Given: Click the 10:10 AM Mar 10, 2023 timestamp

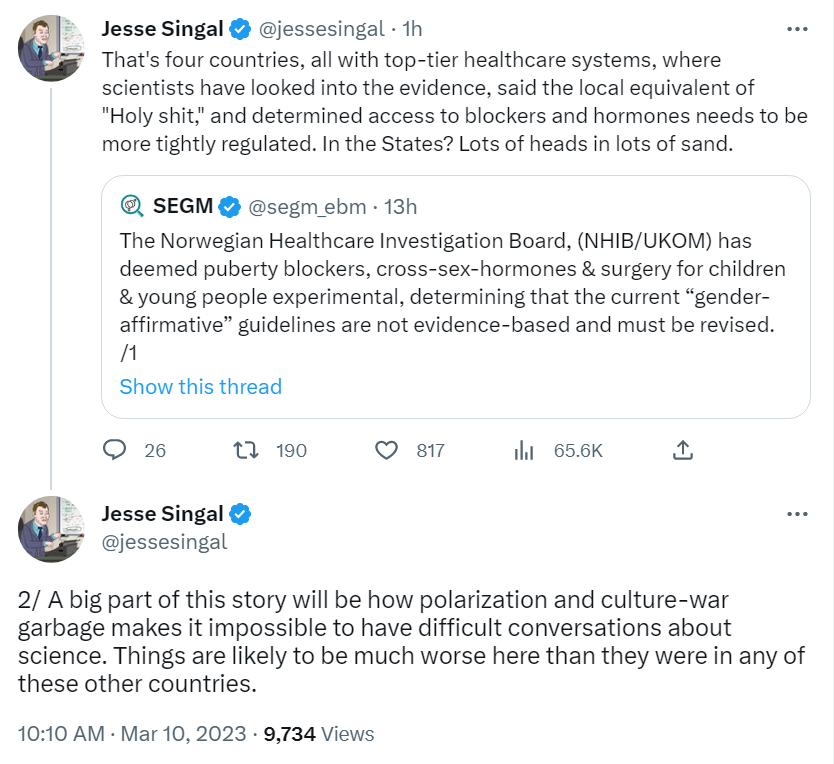Looking at the screenshot, I should tap(132, 733).
